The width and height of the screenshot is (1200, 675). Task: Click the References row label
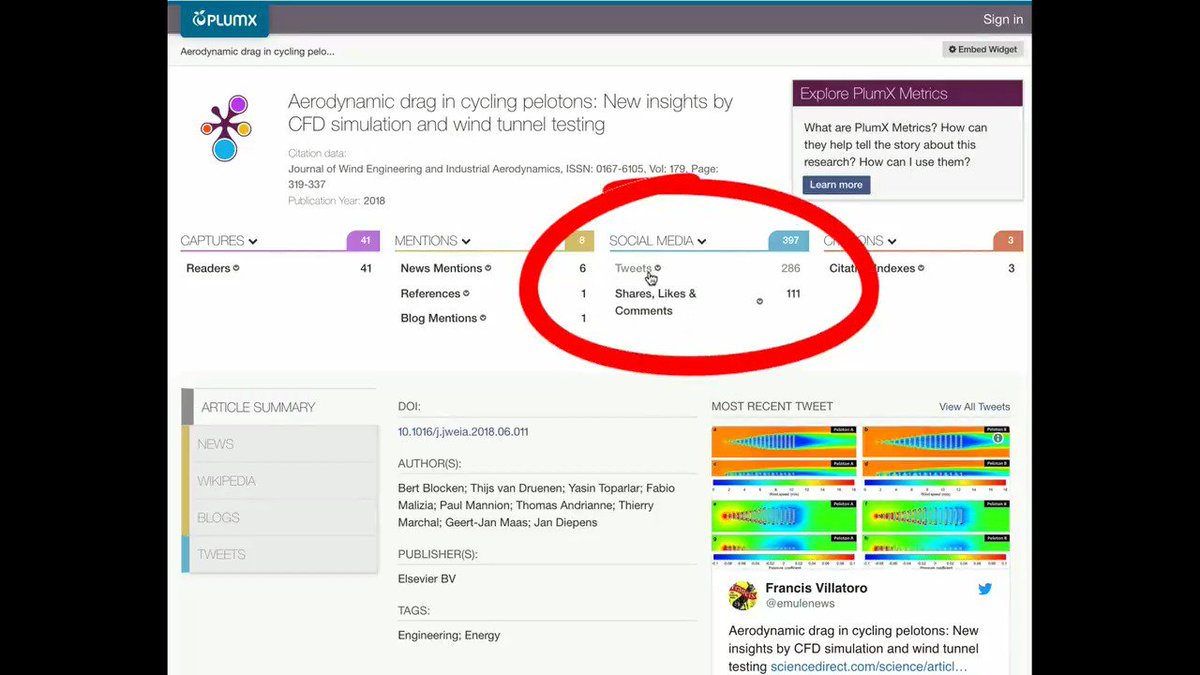coord(430,293)
